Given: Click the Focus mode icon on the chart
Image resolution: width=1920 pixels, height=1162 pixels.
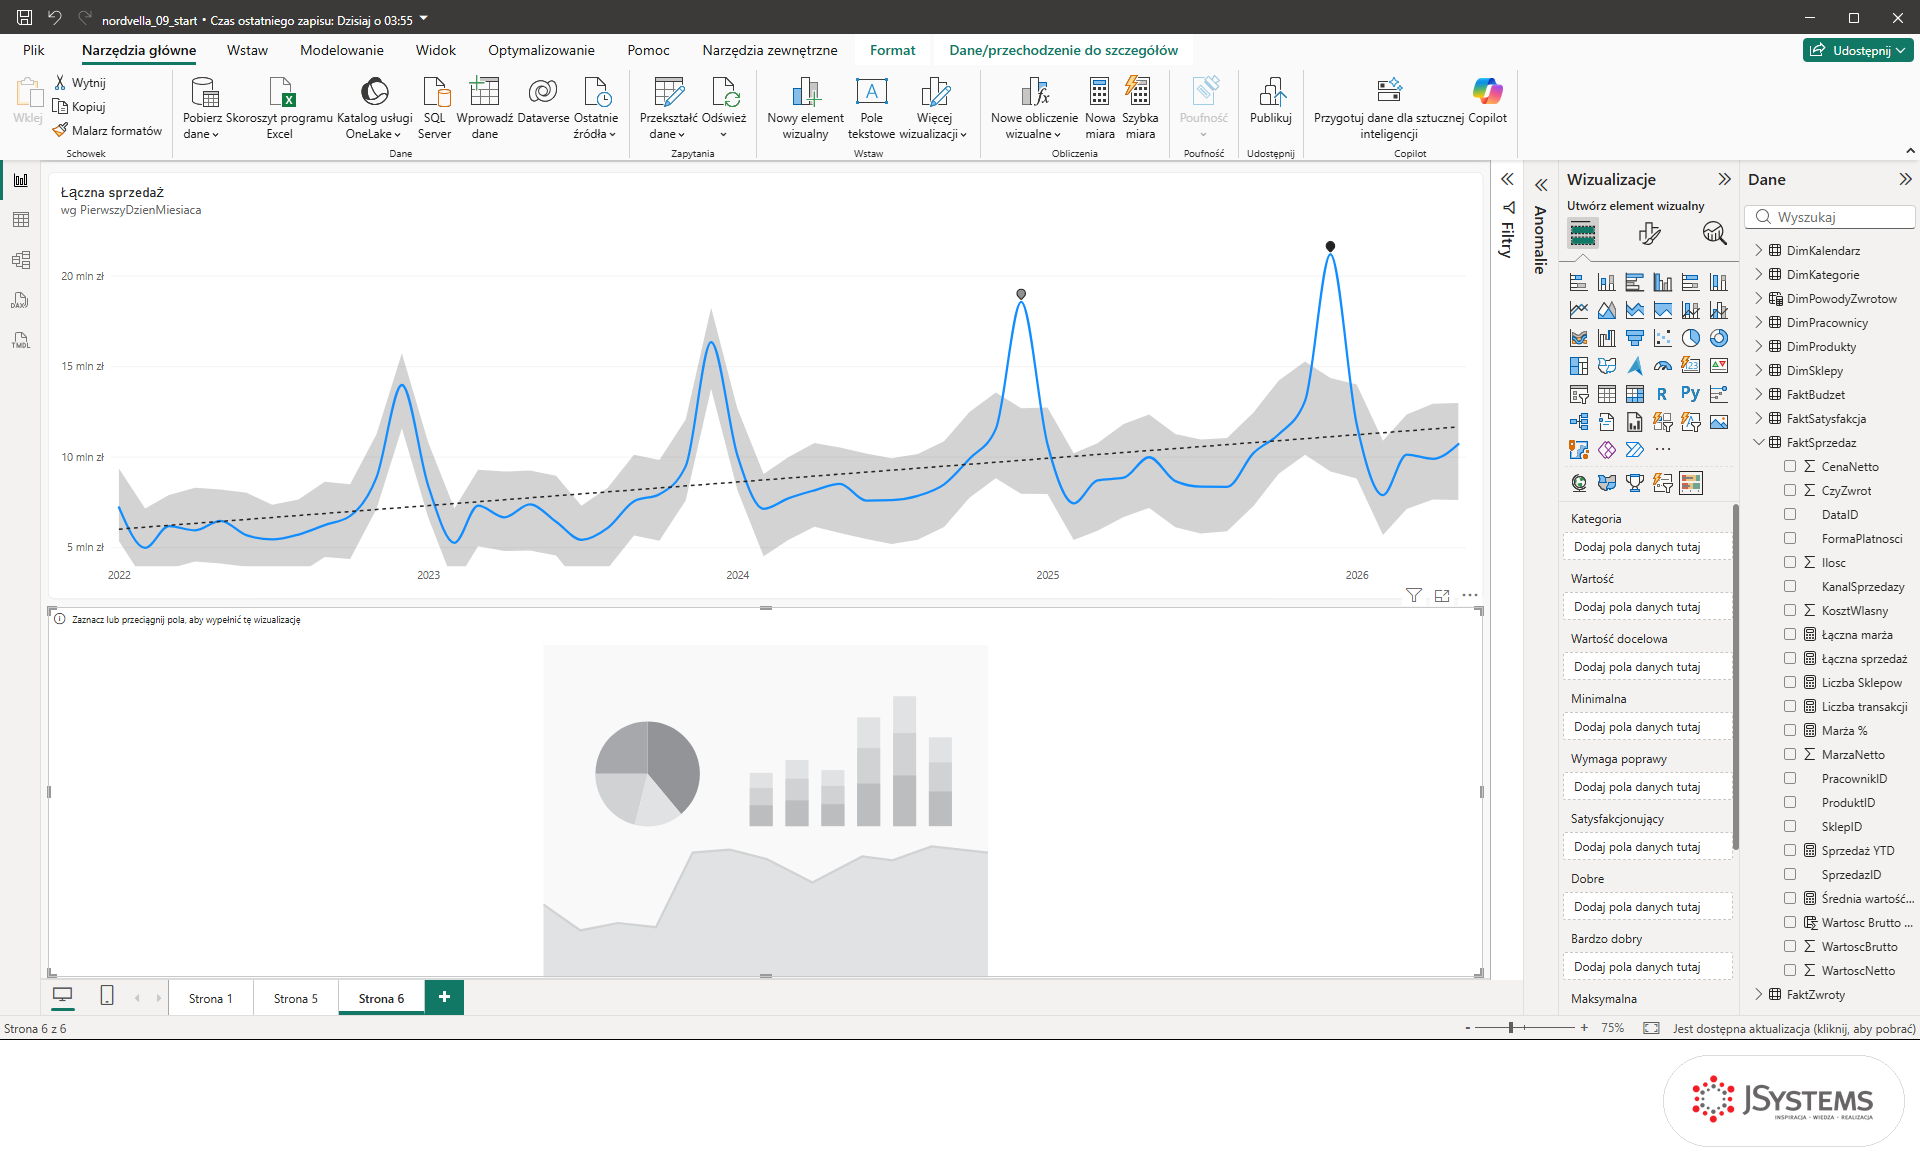Looking at the screenshot, I should tap(1442, 595).
